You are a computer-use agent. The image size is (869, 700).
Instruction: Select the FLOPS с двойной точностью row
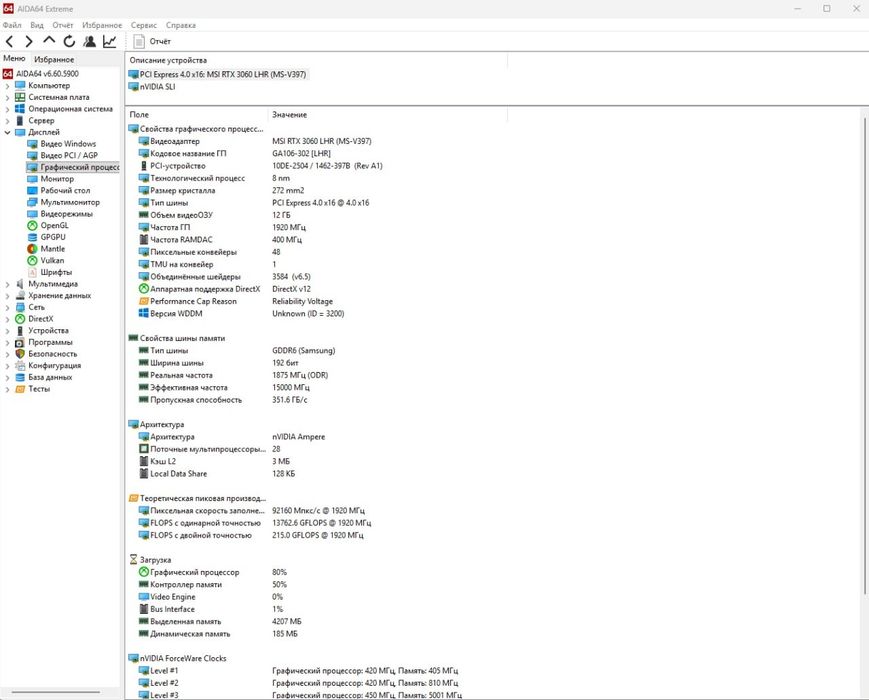click(x=251, y=535)
